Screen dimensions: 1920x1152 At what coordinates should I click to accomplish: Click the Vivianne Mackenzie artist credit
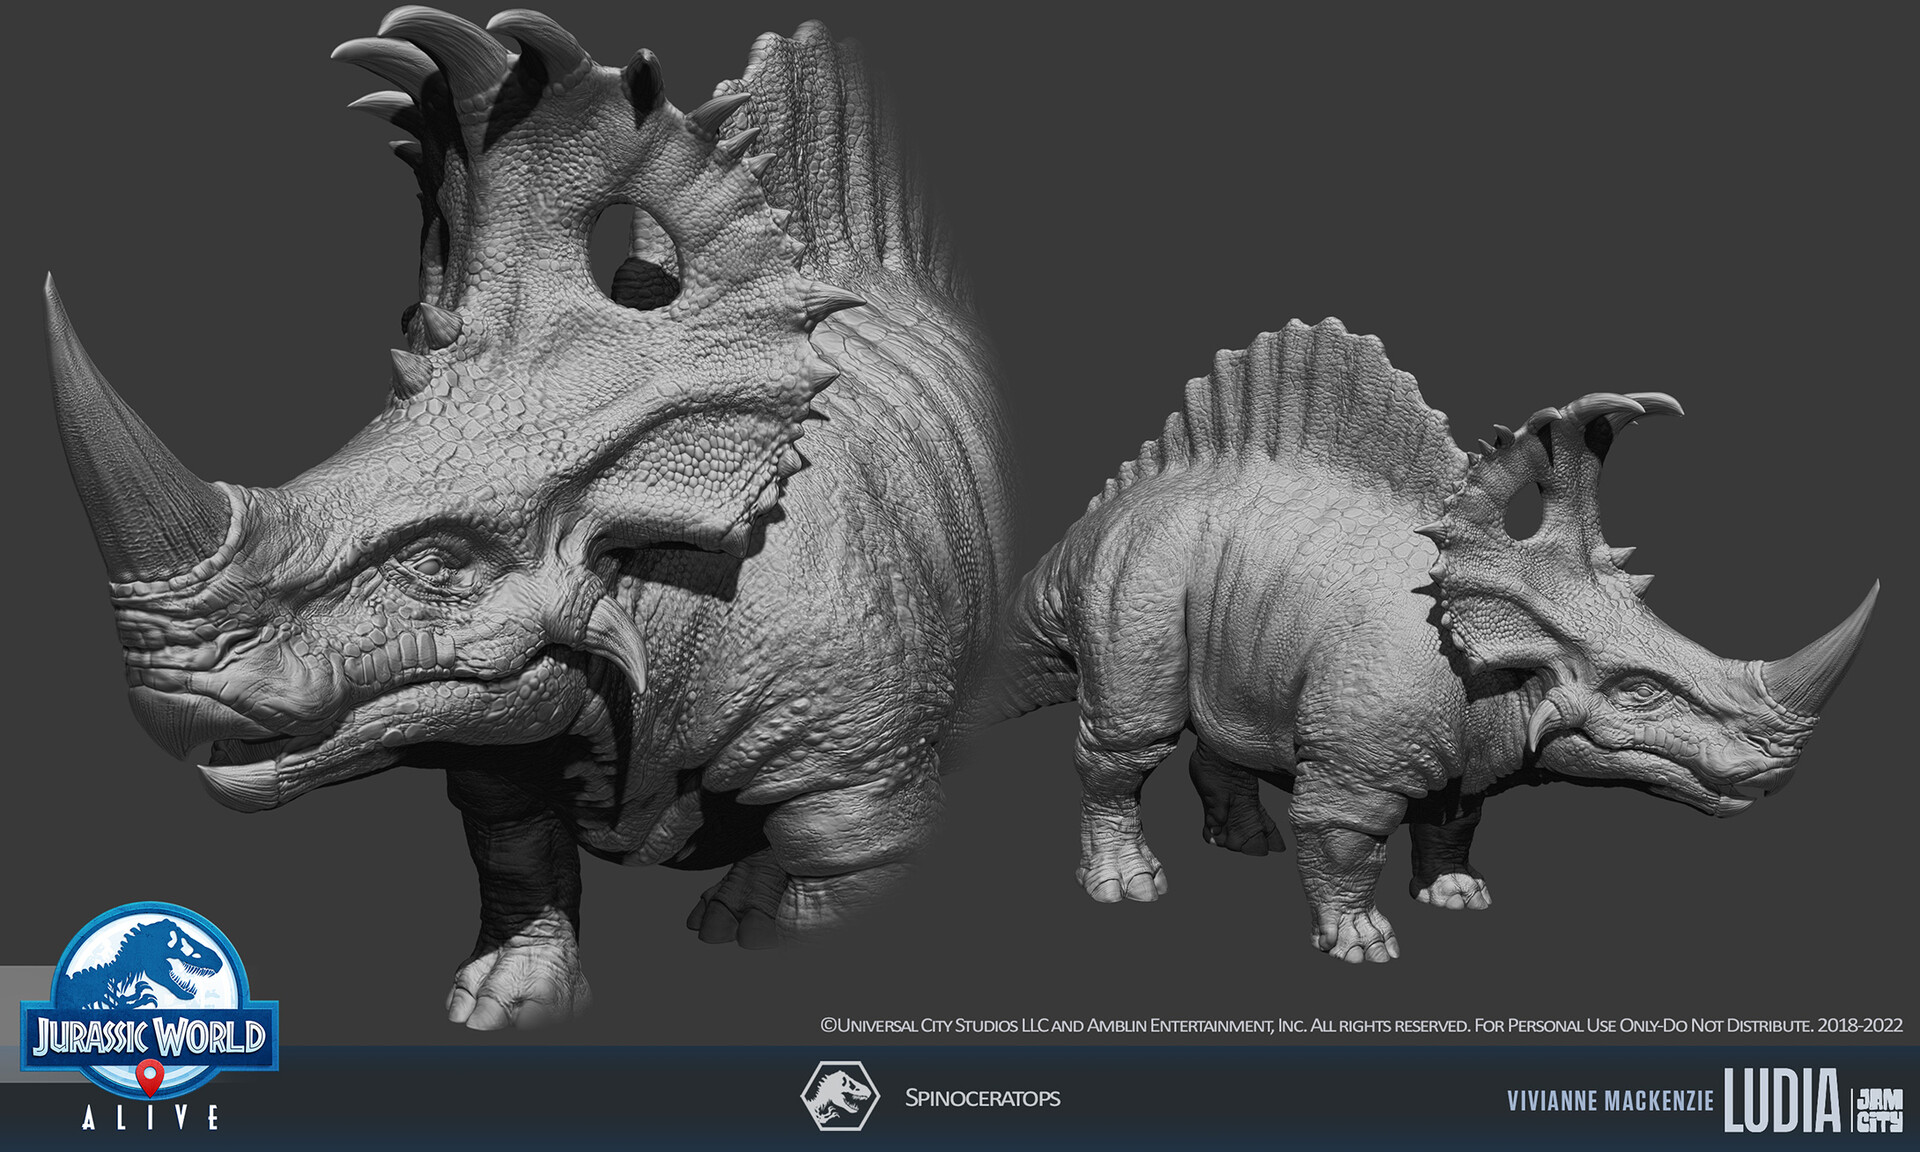point(1610,1101)
